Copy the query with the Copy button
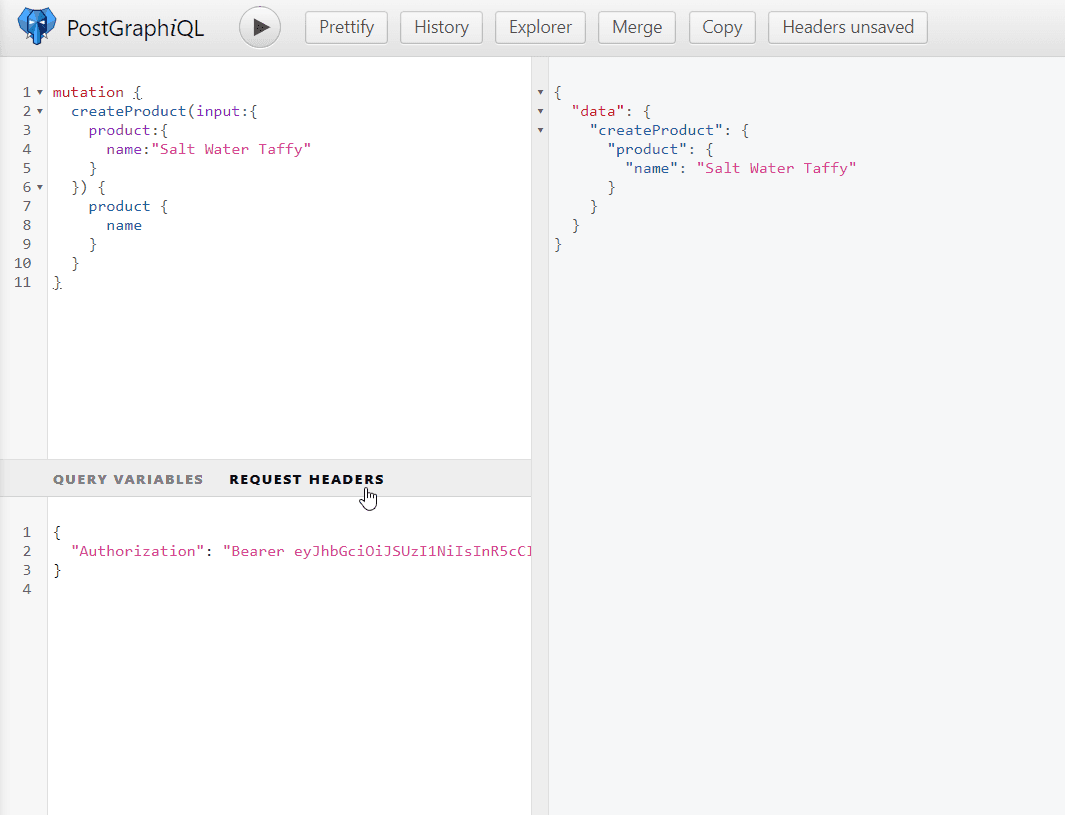 tap(722, 27)
